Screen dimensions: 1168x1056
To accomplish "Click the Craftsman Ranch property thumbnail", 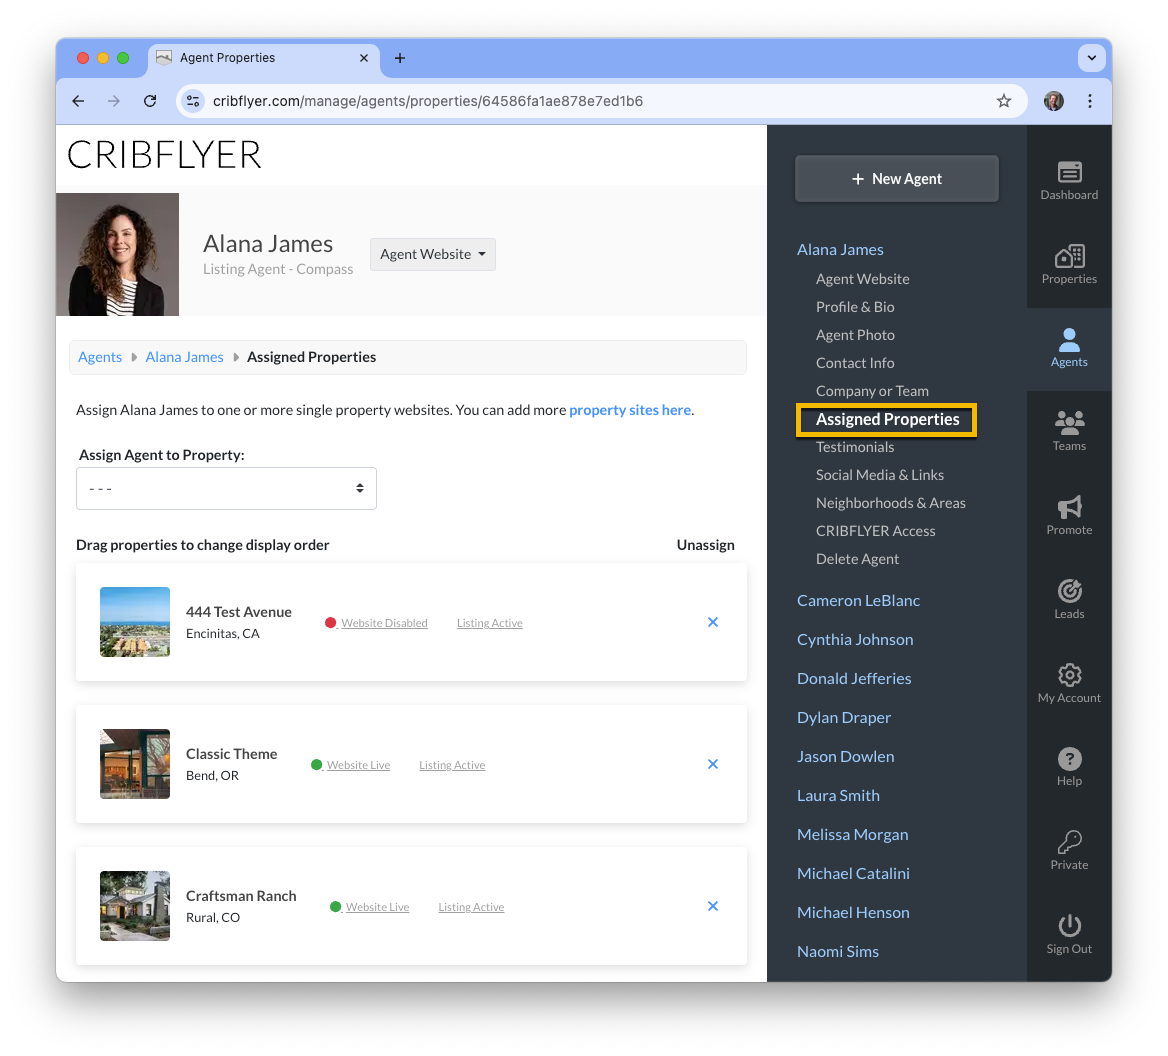I will coord(135,906).
